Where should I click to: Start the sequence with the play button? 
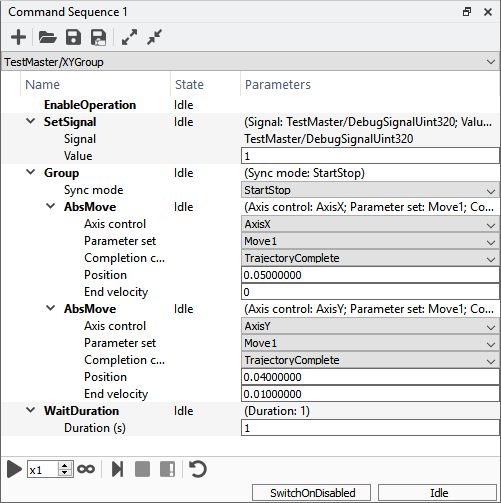14,469
